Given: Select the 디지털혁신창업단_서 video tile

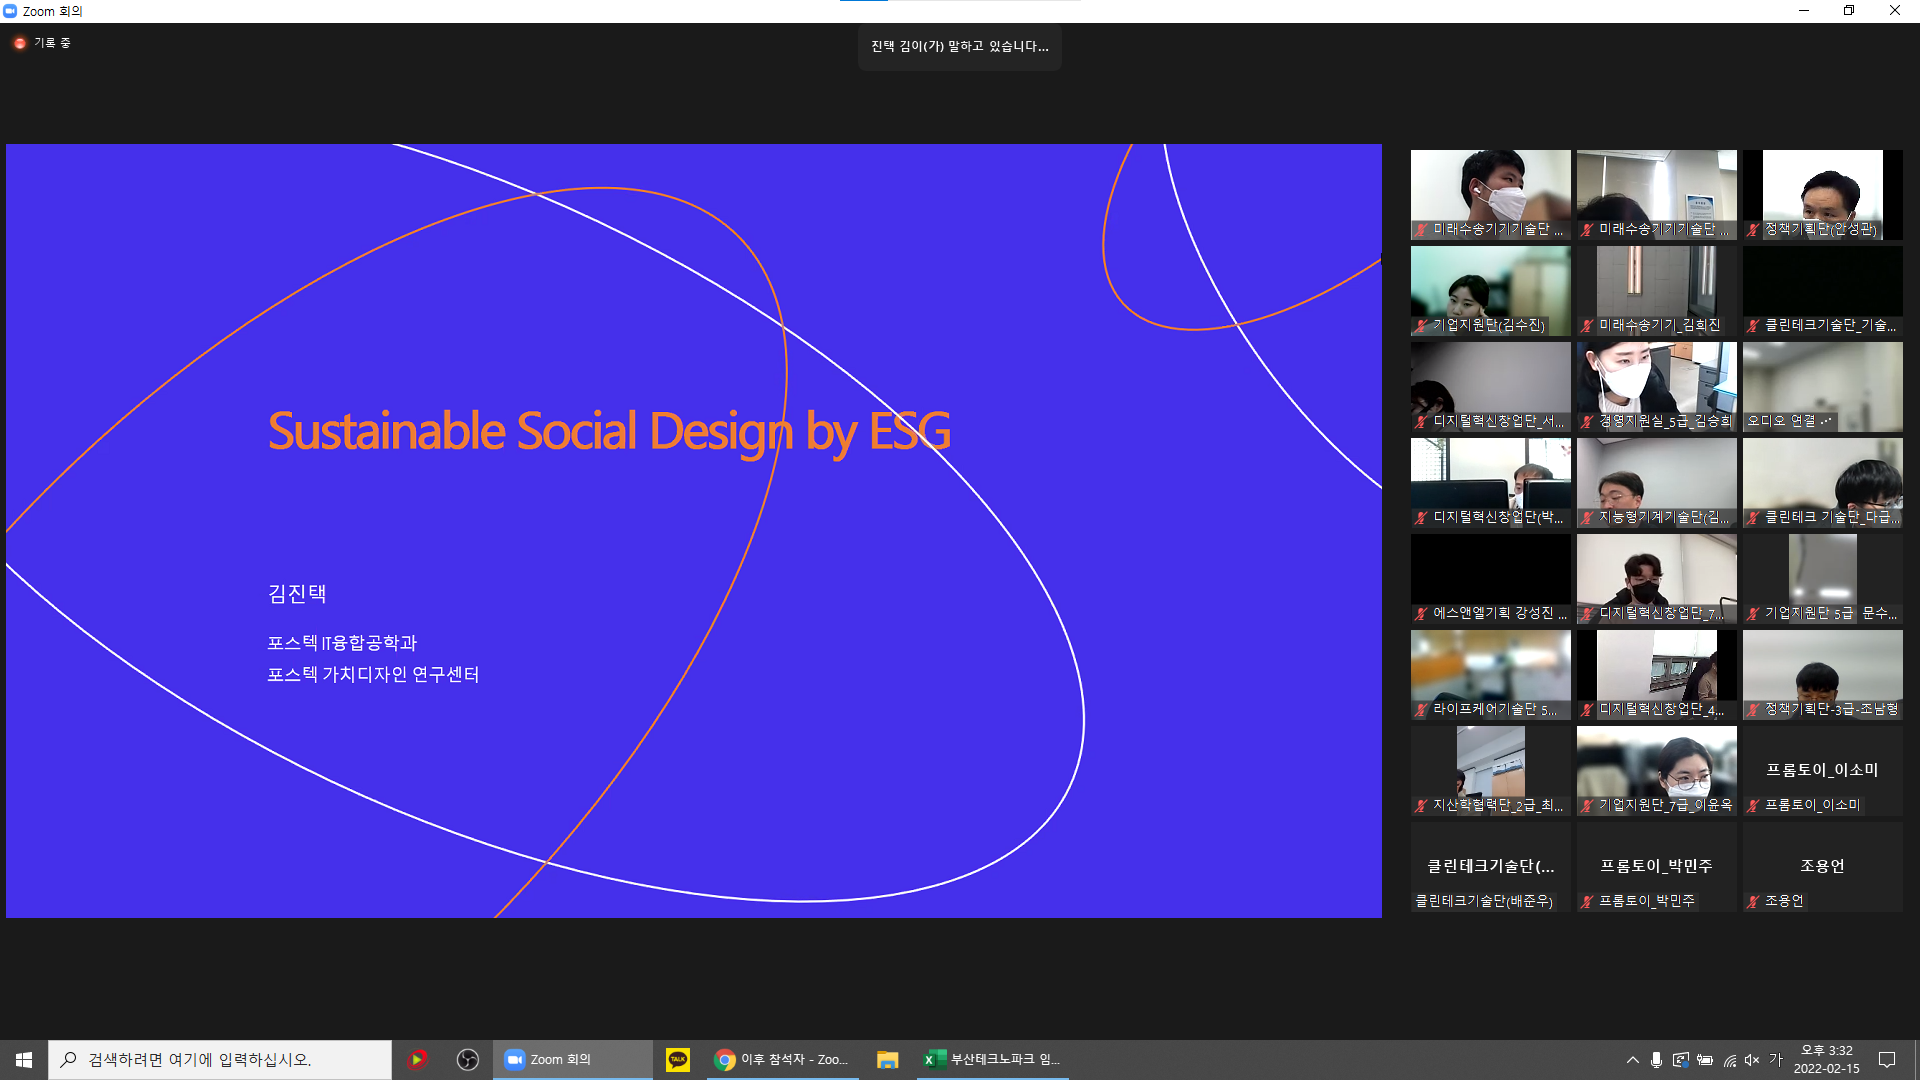Looking at the screenshot, I should tap(1490, 387).
